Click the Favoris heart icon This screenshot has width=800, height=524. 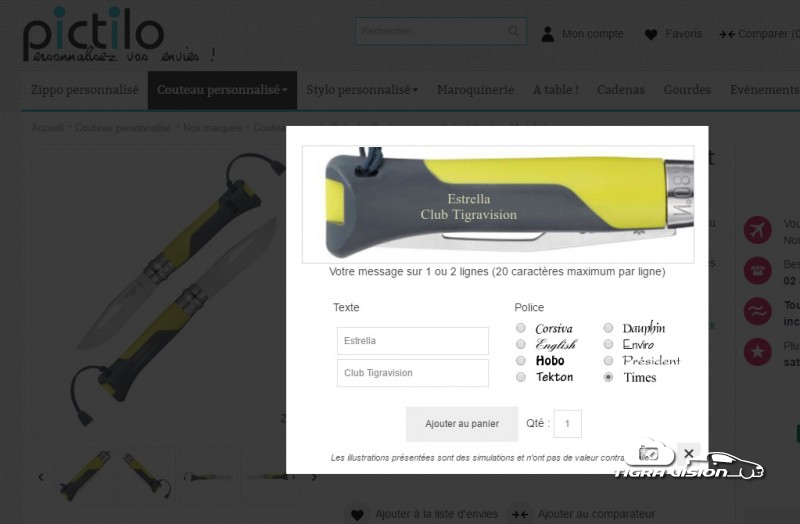point(651,34)
